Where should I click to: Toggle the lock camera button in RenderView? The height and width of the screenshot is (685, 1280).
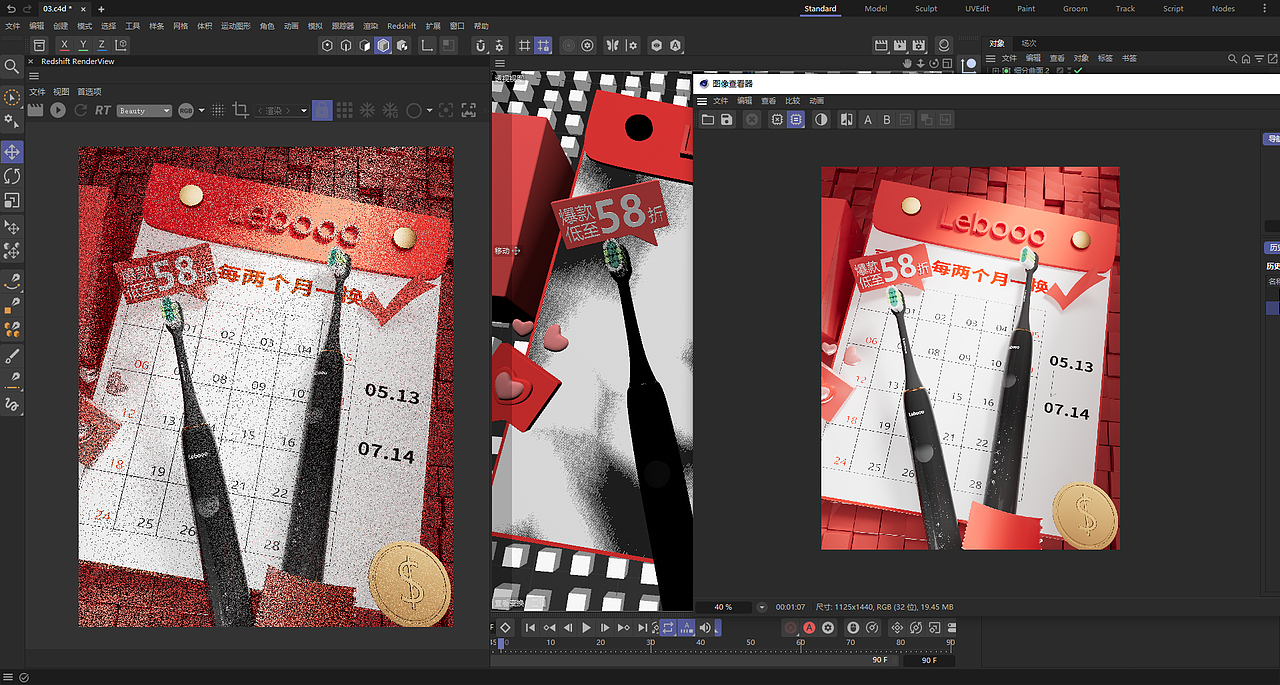pyautogui.click(x=322, y=110)
